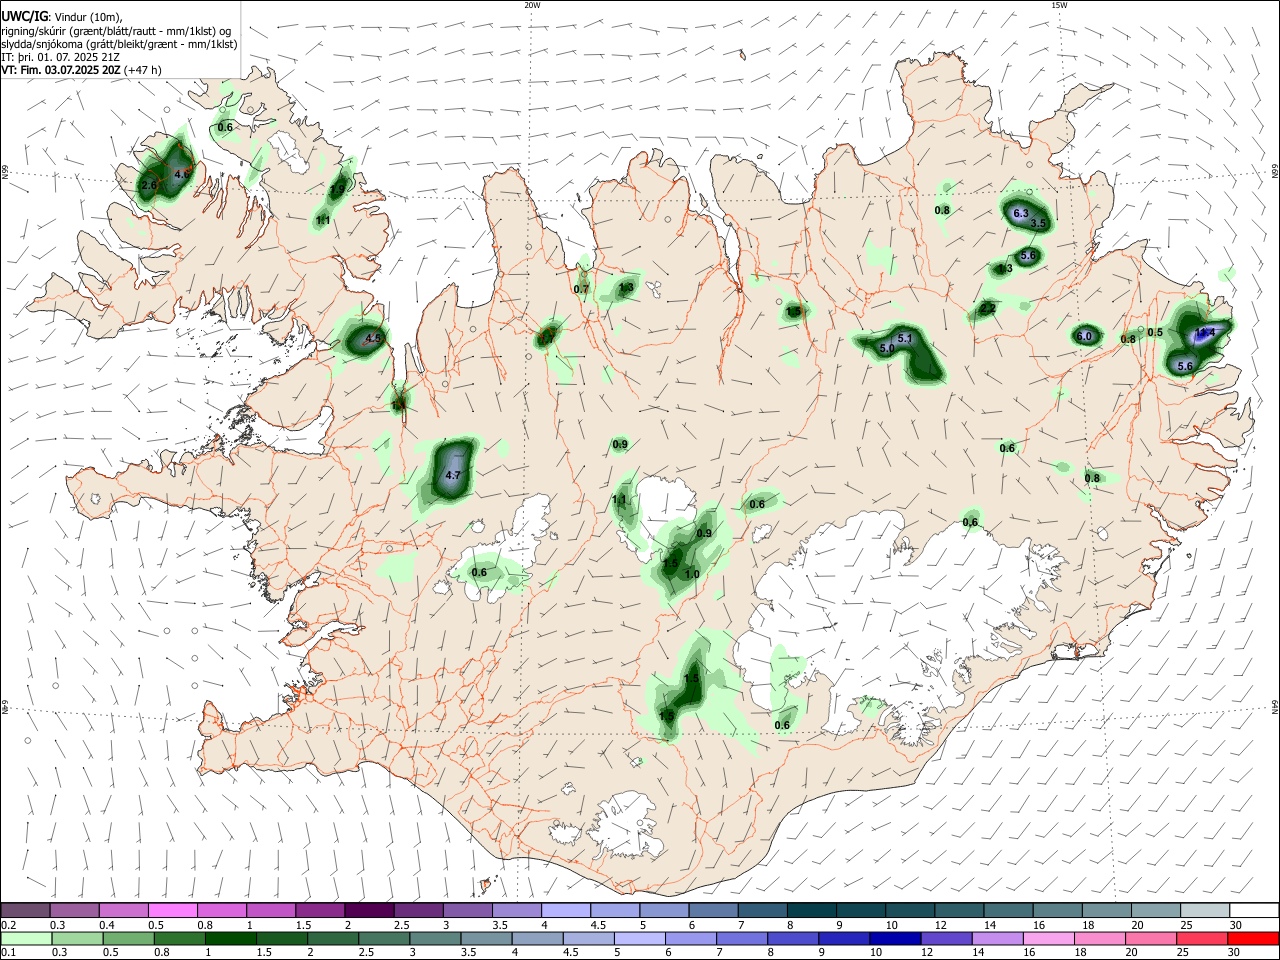
Task: Click the 4.6 precipitation value
Action: 181,174
